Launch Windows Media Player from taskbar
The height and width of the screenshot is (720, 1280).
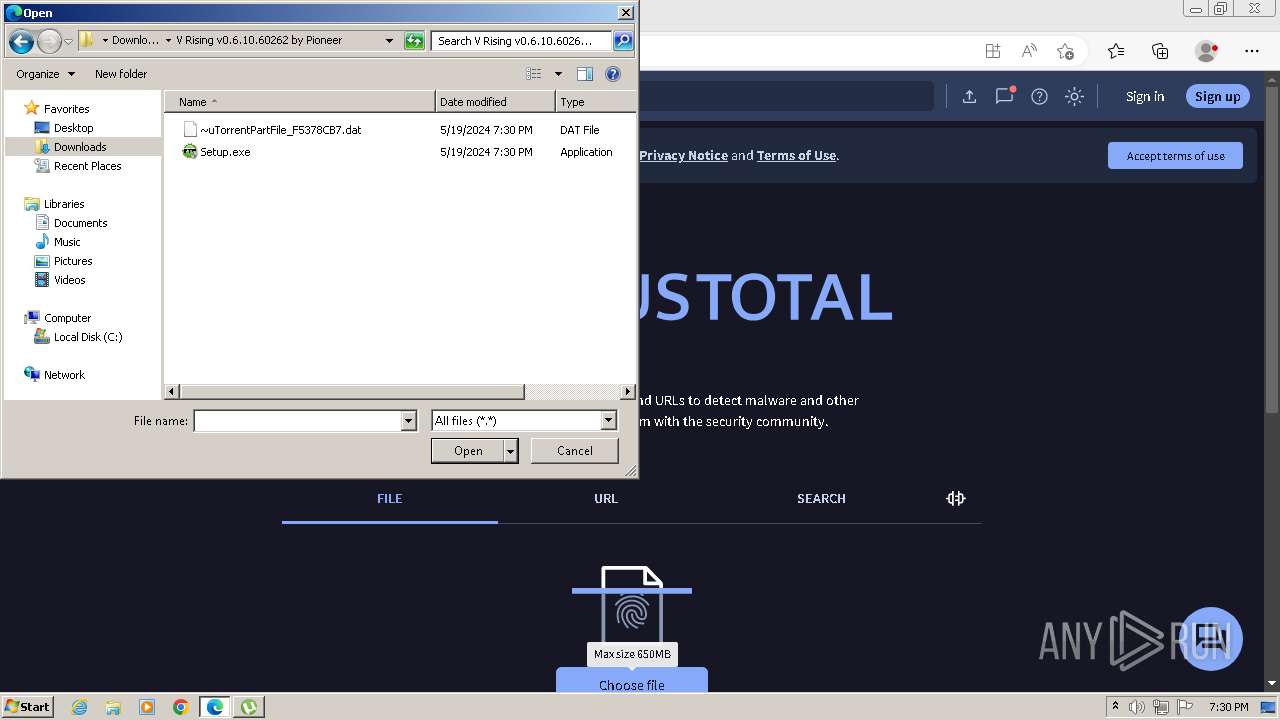click(147, 707)
